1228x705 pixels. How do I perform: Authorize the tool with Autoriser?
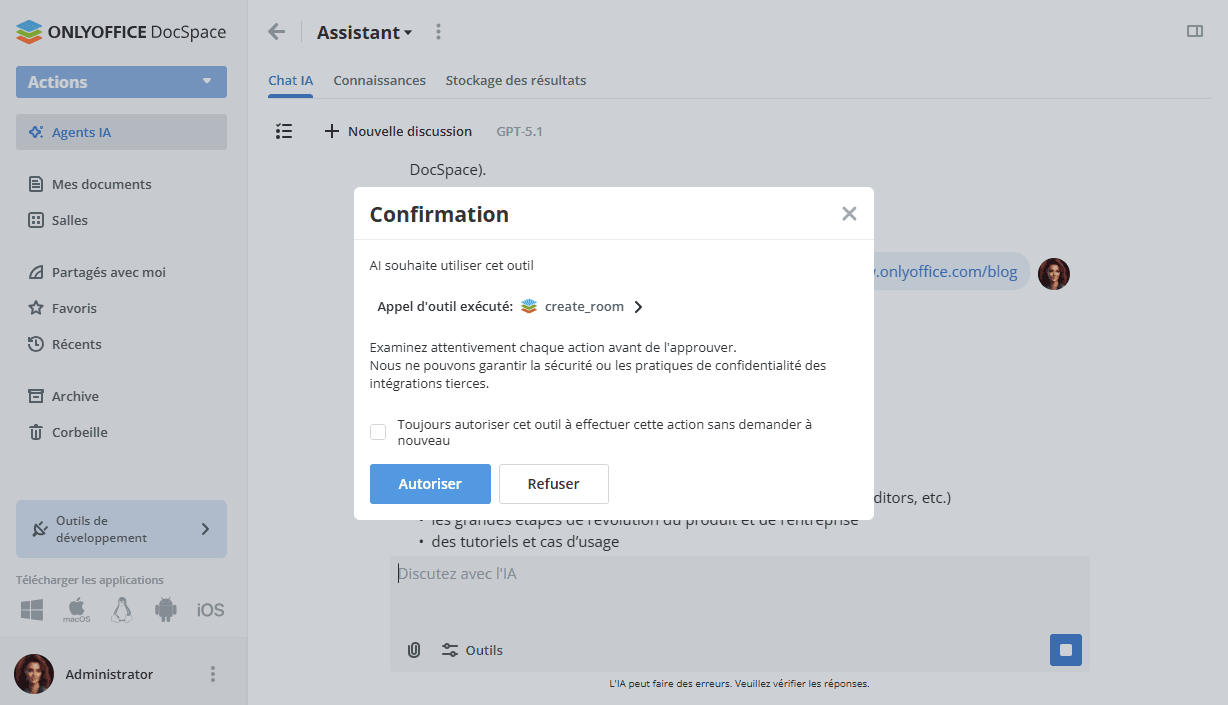click(x=430, y=483)
